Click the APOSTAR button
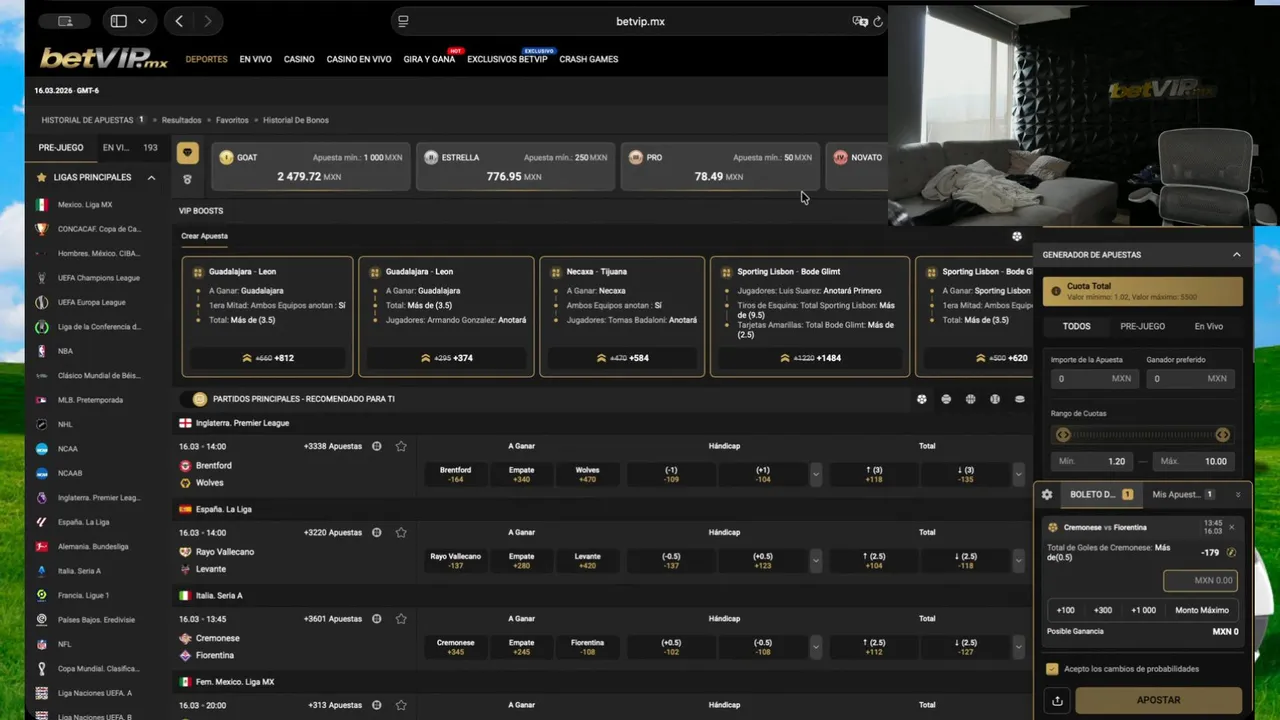Viewport: 1280px width, 720px height. point(1158,700)
